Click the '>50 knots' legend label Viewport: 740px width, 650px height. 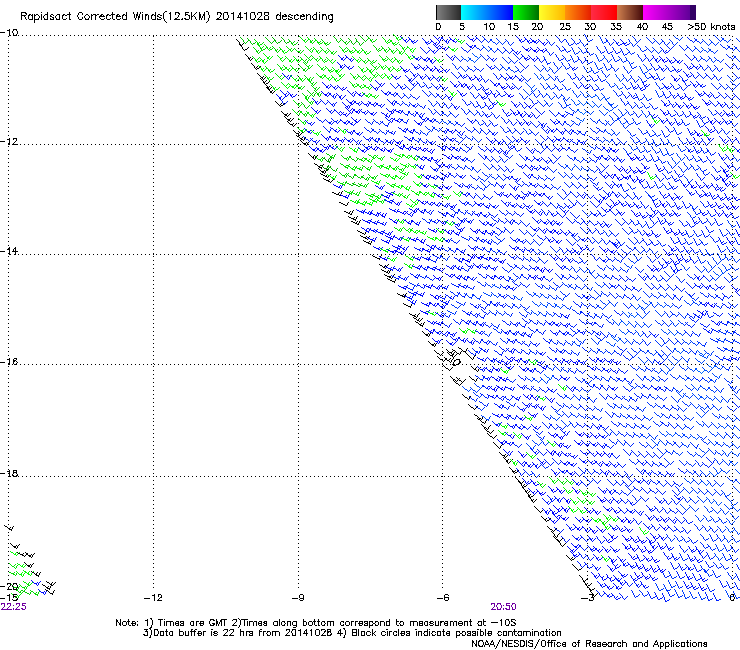[x=711, y=27]
